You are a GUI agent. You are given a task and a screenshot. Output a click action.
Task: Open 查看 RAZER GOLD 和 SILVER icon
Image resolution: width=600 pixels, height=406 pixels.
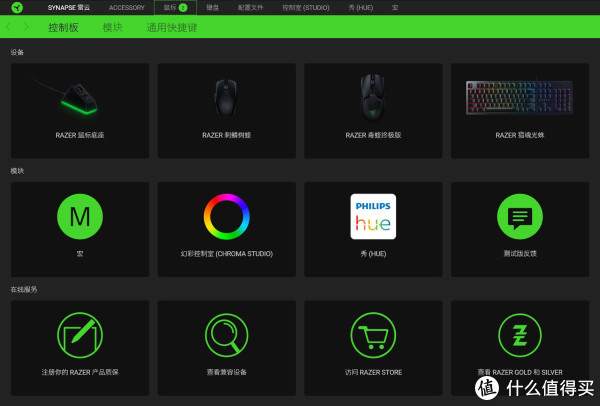(x=520, y=335)
